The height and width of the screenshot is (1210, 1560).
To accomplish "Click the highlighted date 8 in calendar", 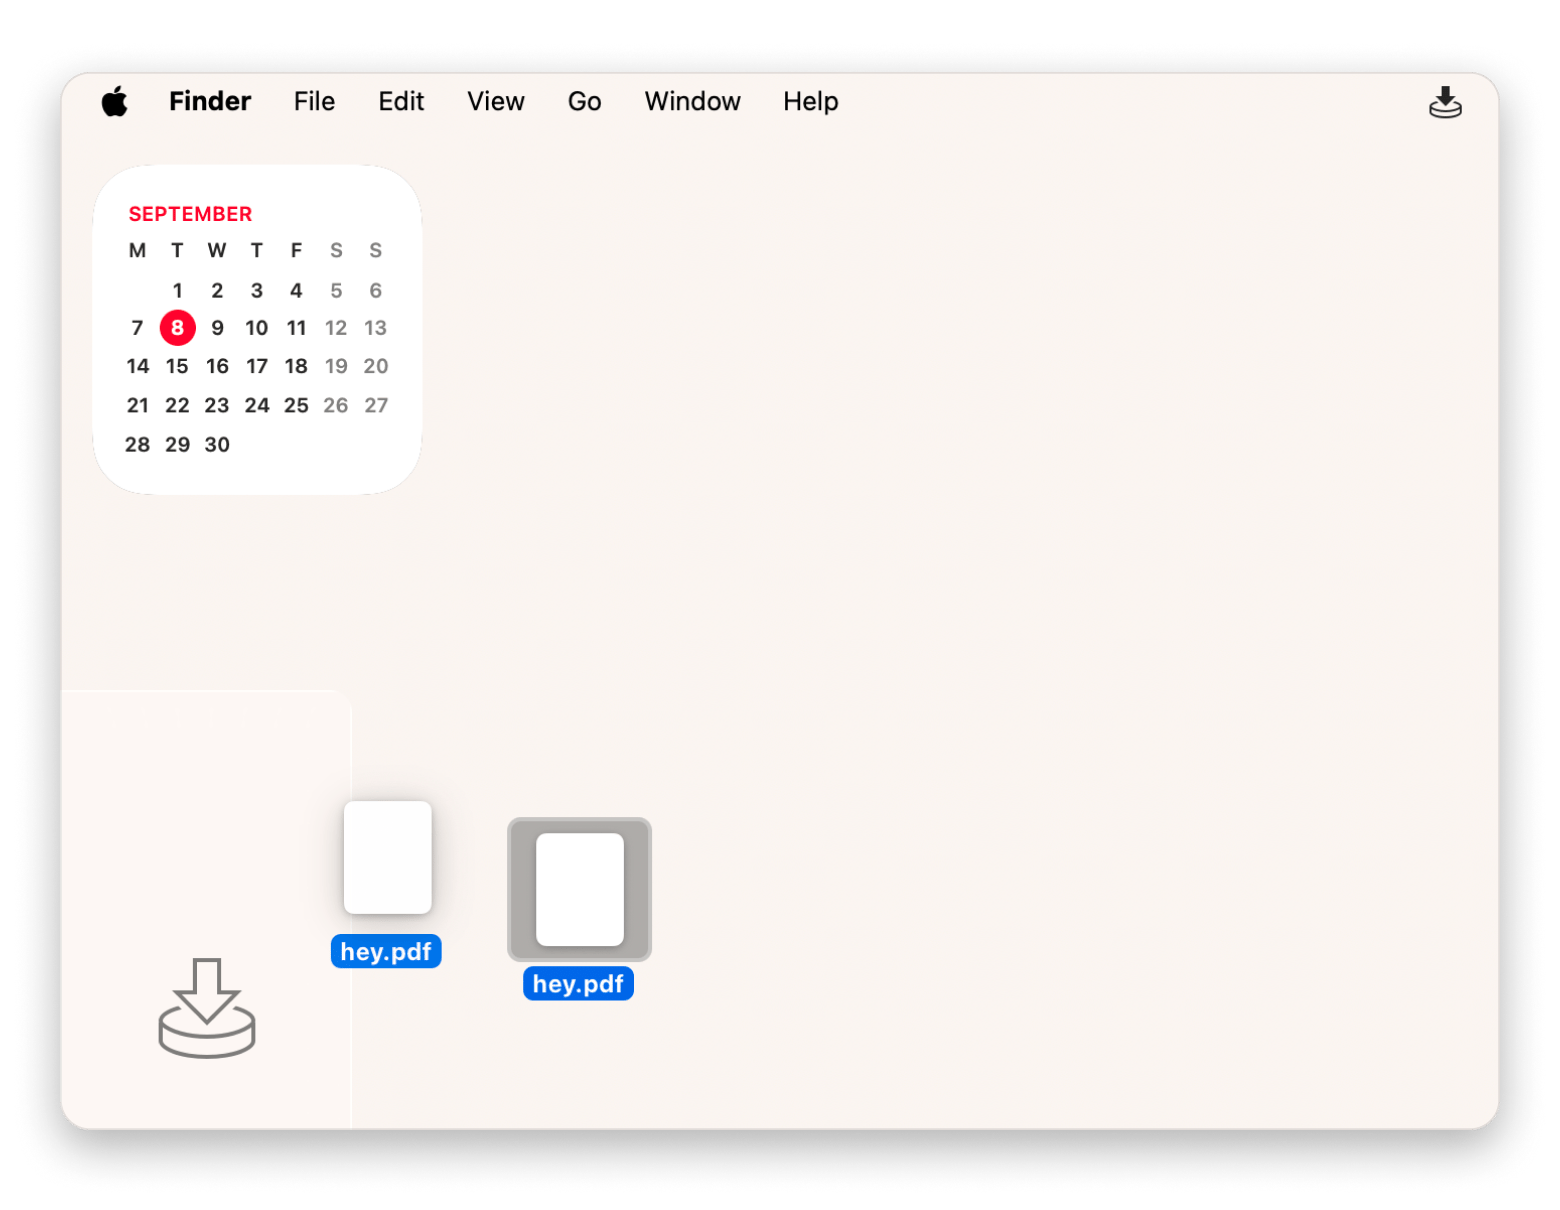I will tap(178, 327).
